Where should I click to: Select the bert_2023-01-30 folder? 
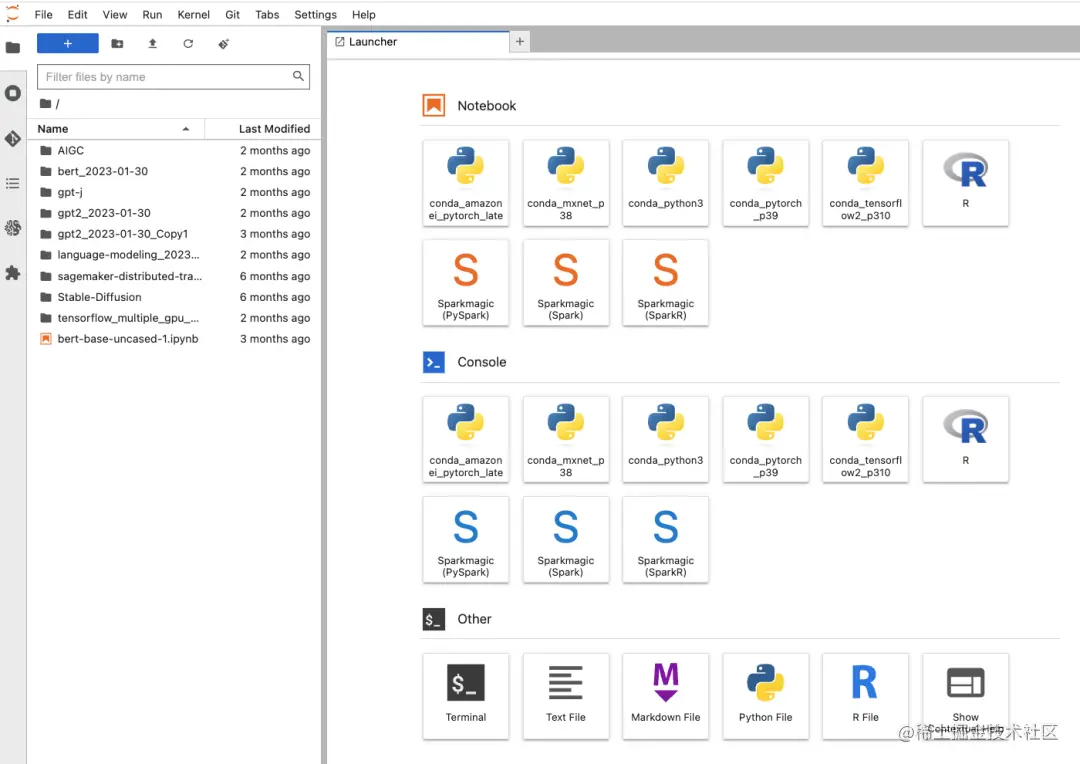click(175, 171)
